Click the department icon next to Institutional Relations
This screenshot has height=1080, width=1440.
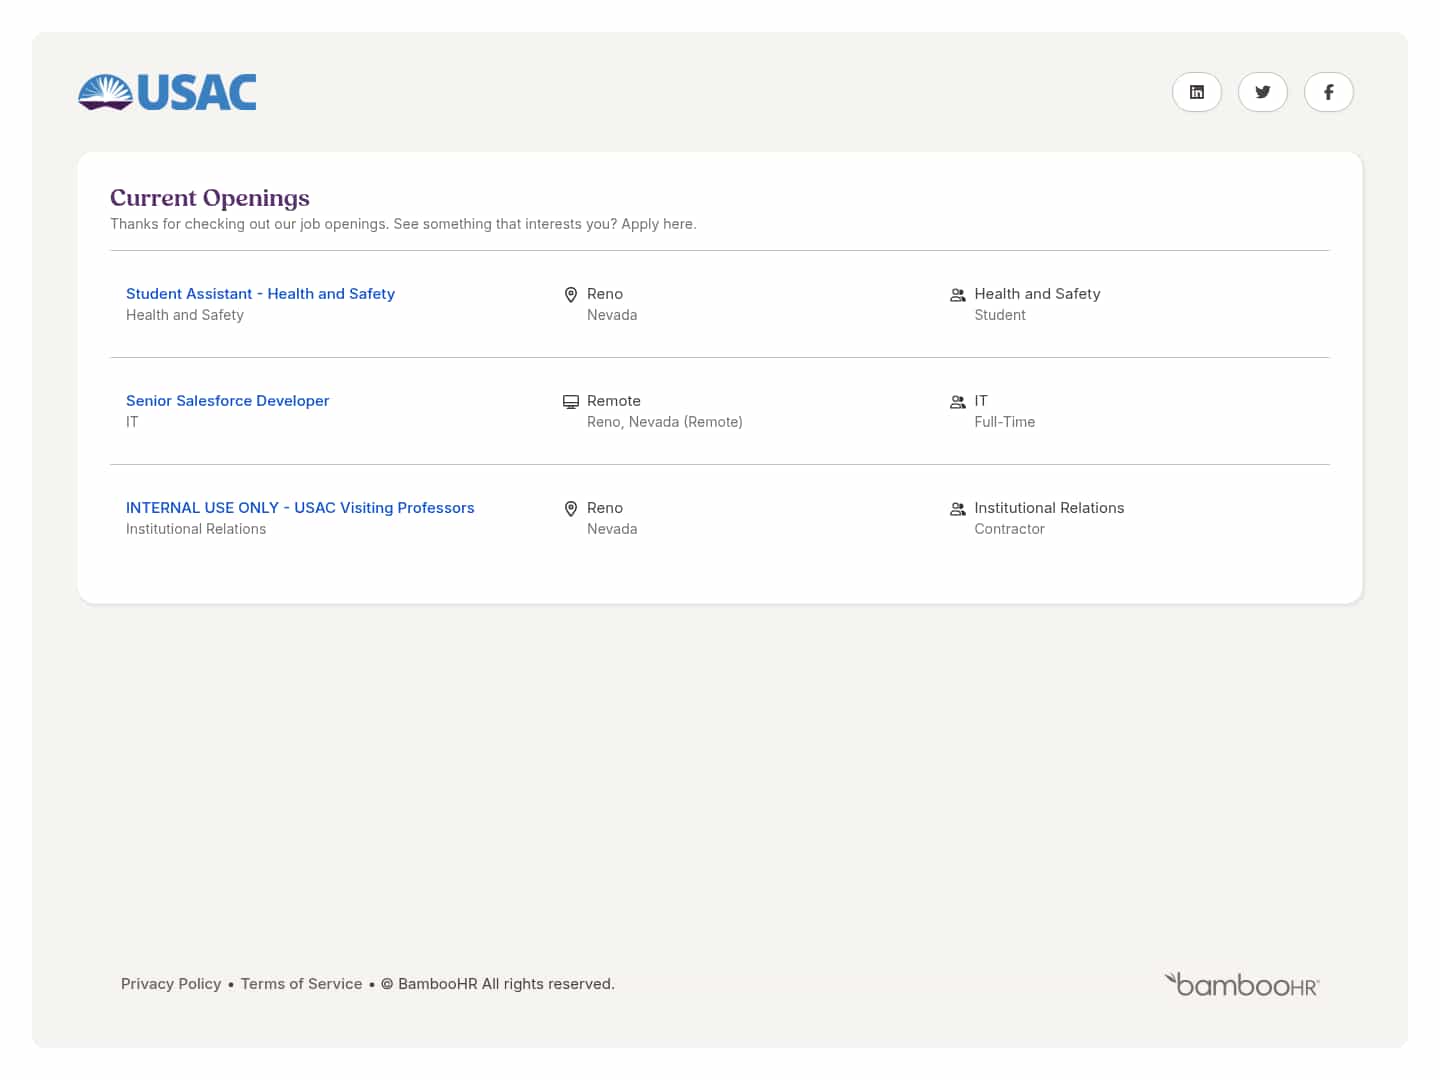point(957,509)
